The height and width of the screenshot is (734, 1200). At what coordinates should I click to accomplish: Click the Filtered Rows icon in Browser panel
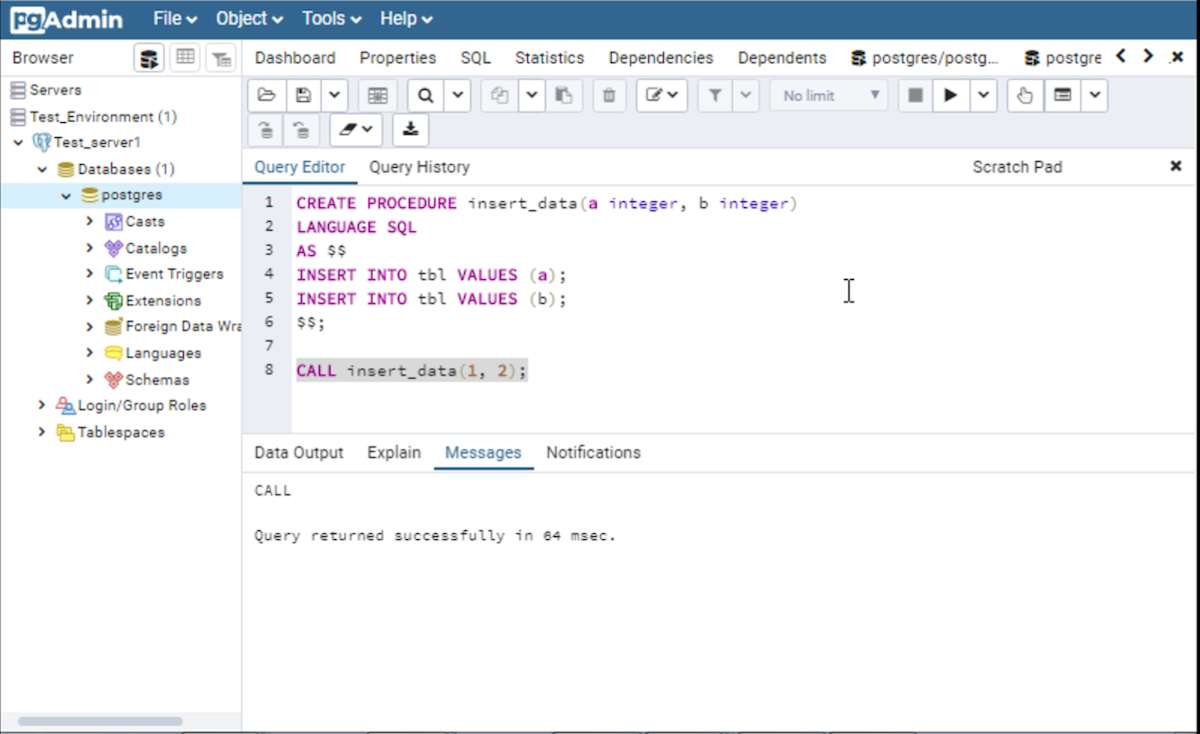(221, 58)
